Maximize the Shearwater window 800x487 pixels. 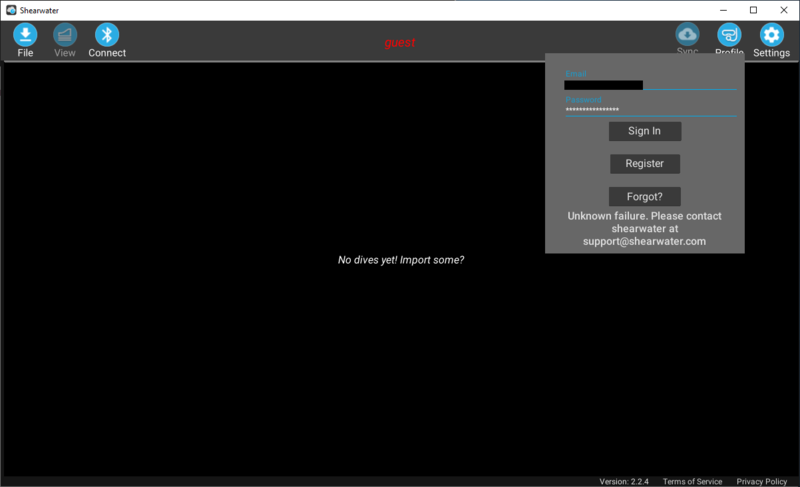click(x=753, y=10)
